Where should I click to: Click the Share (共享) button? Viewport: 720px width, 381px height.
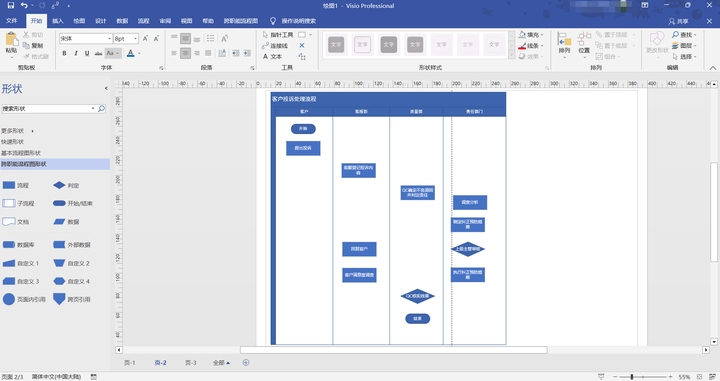pyautogui.click(x=679, y=21)
